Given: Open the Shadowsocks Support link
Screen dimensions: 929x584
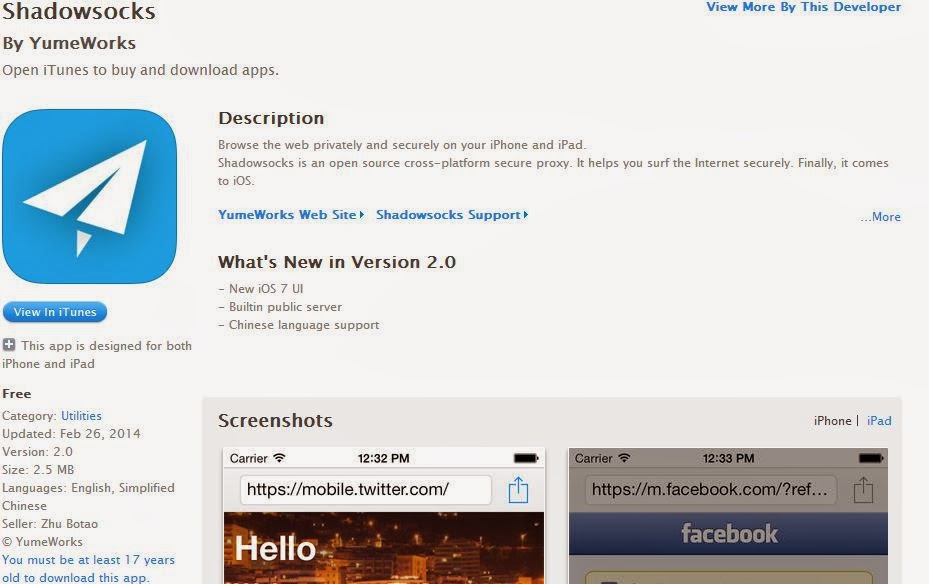Looking at the screenshot, I should pos(452,214).
